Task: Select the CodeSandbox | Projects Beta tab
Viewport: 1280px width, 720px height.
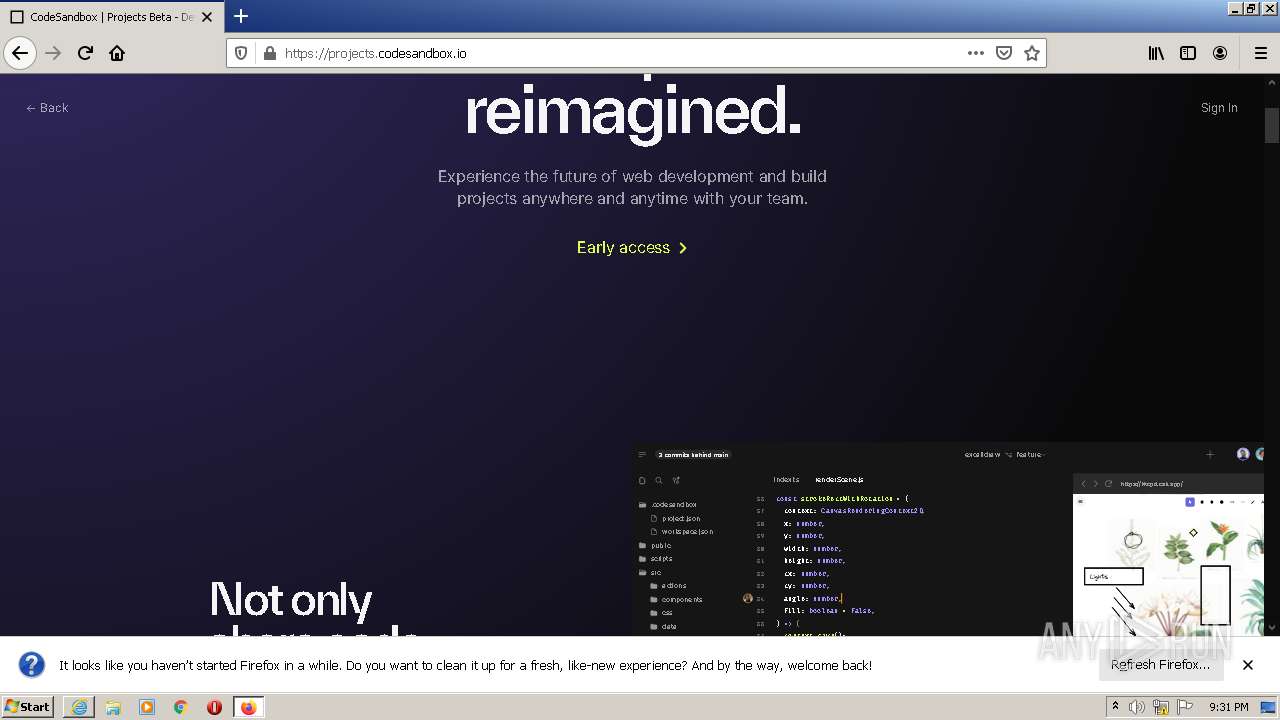Action: pos(111,17)
